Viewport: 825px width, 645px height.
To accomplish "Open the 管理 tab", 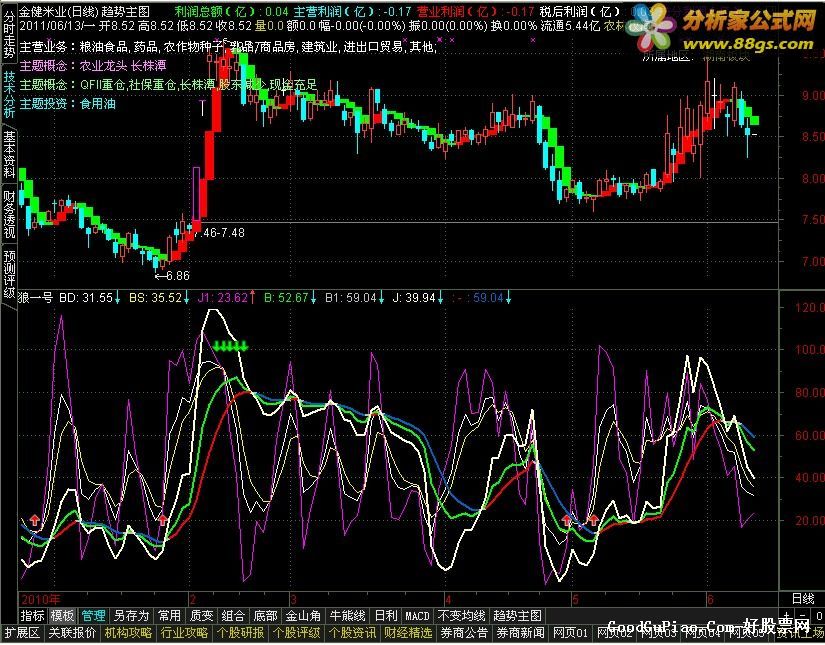I will [94, 616].
